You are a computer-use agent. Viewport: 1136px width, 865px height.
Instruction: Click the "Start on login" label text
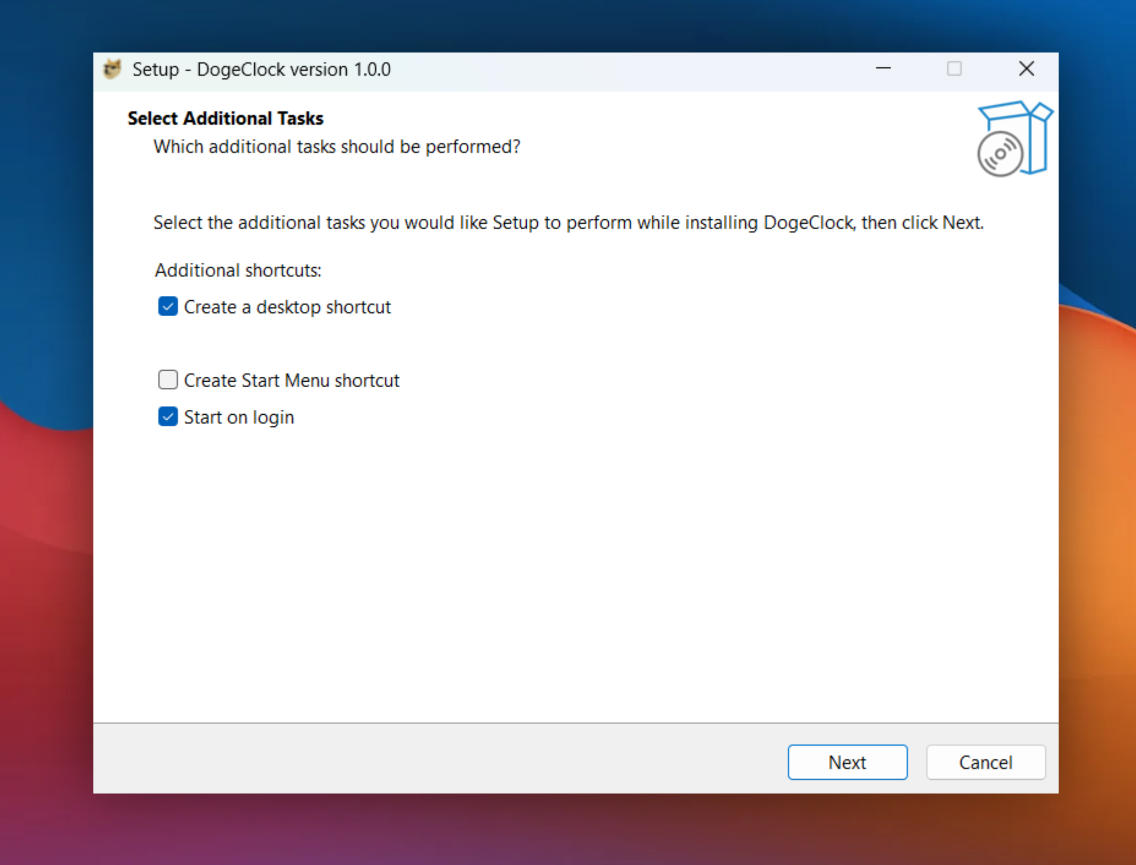coord(239,417)
